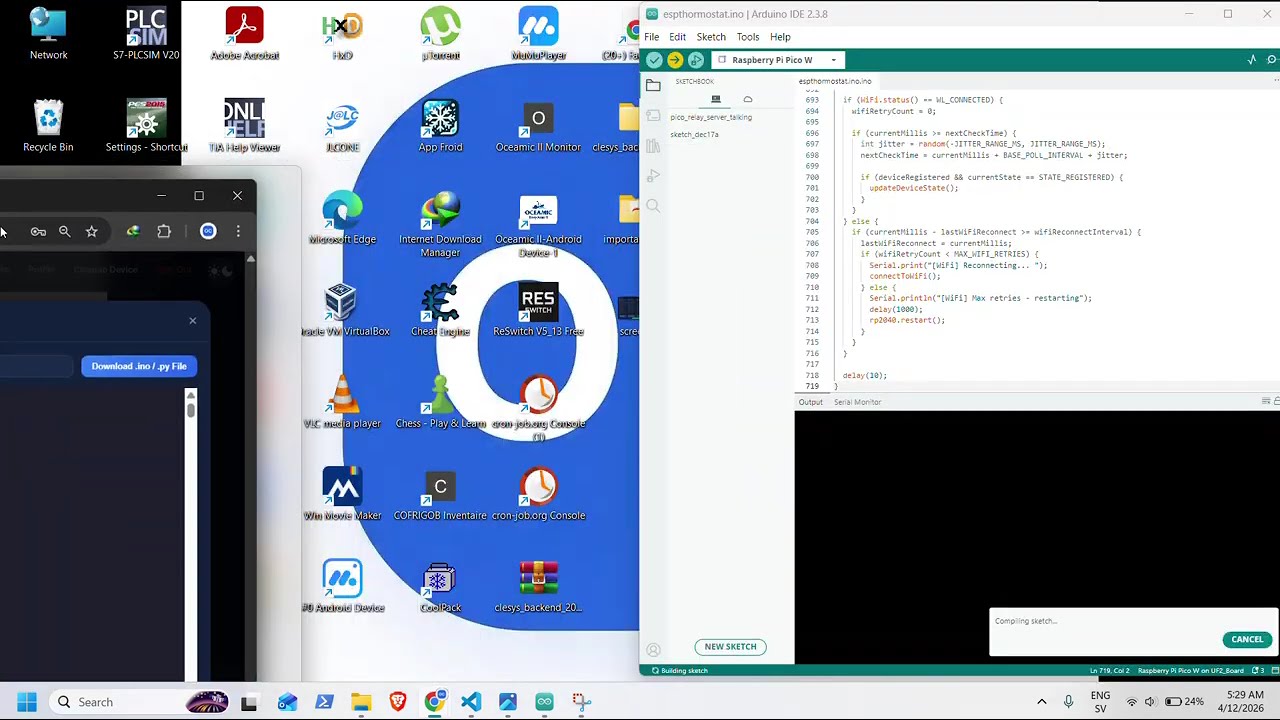
Task: Switch to the Output panel tab
Action: (x=810, y=402)
